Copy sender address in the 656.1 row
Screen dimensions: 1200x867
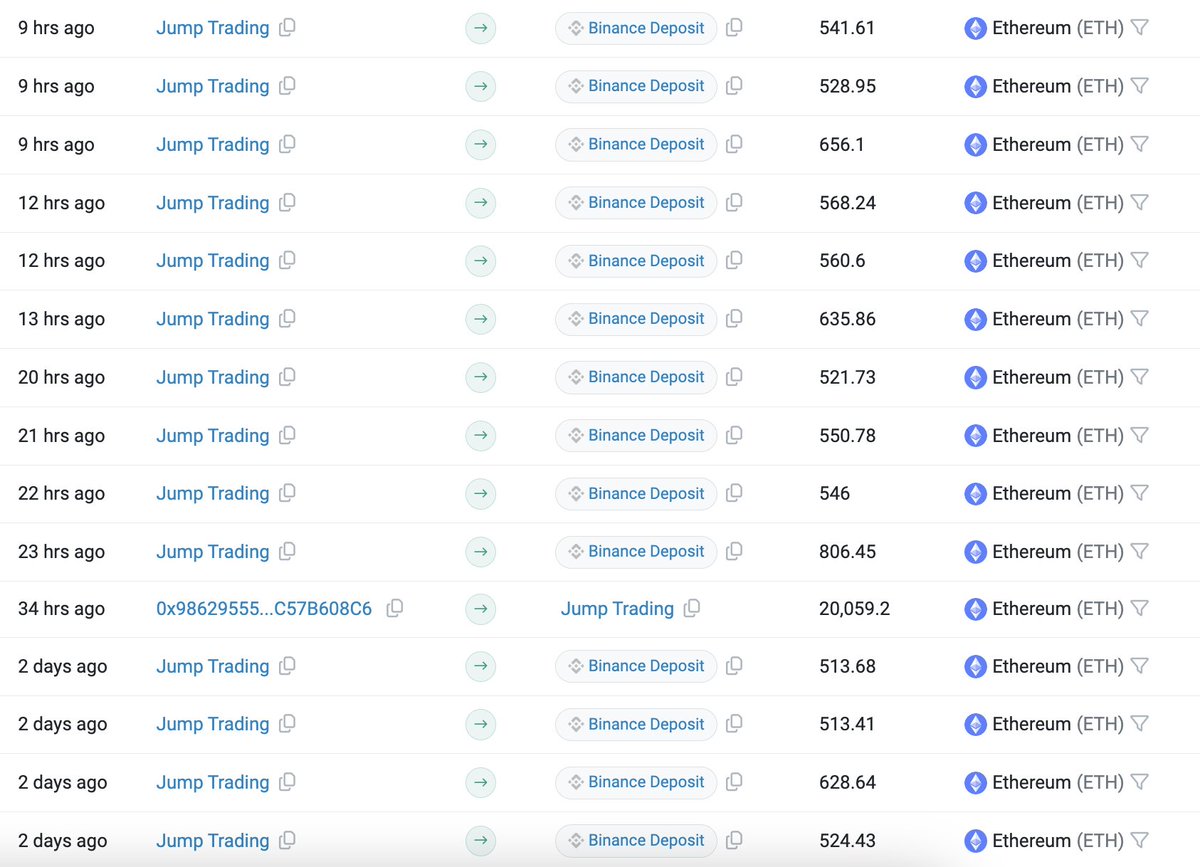[287, 144]
